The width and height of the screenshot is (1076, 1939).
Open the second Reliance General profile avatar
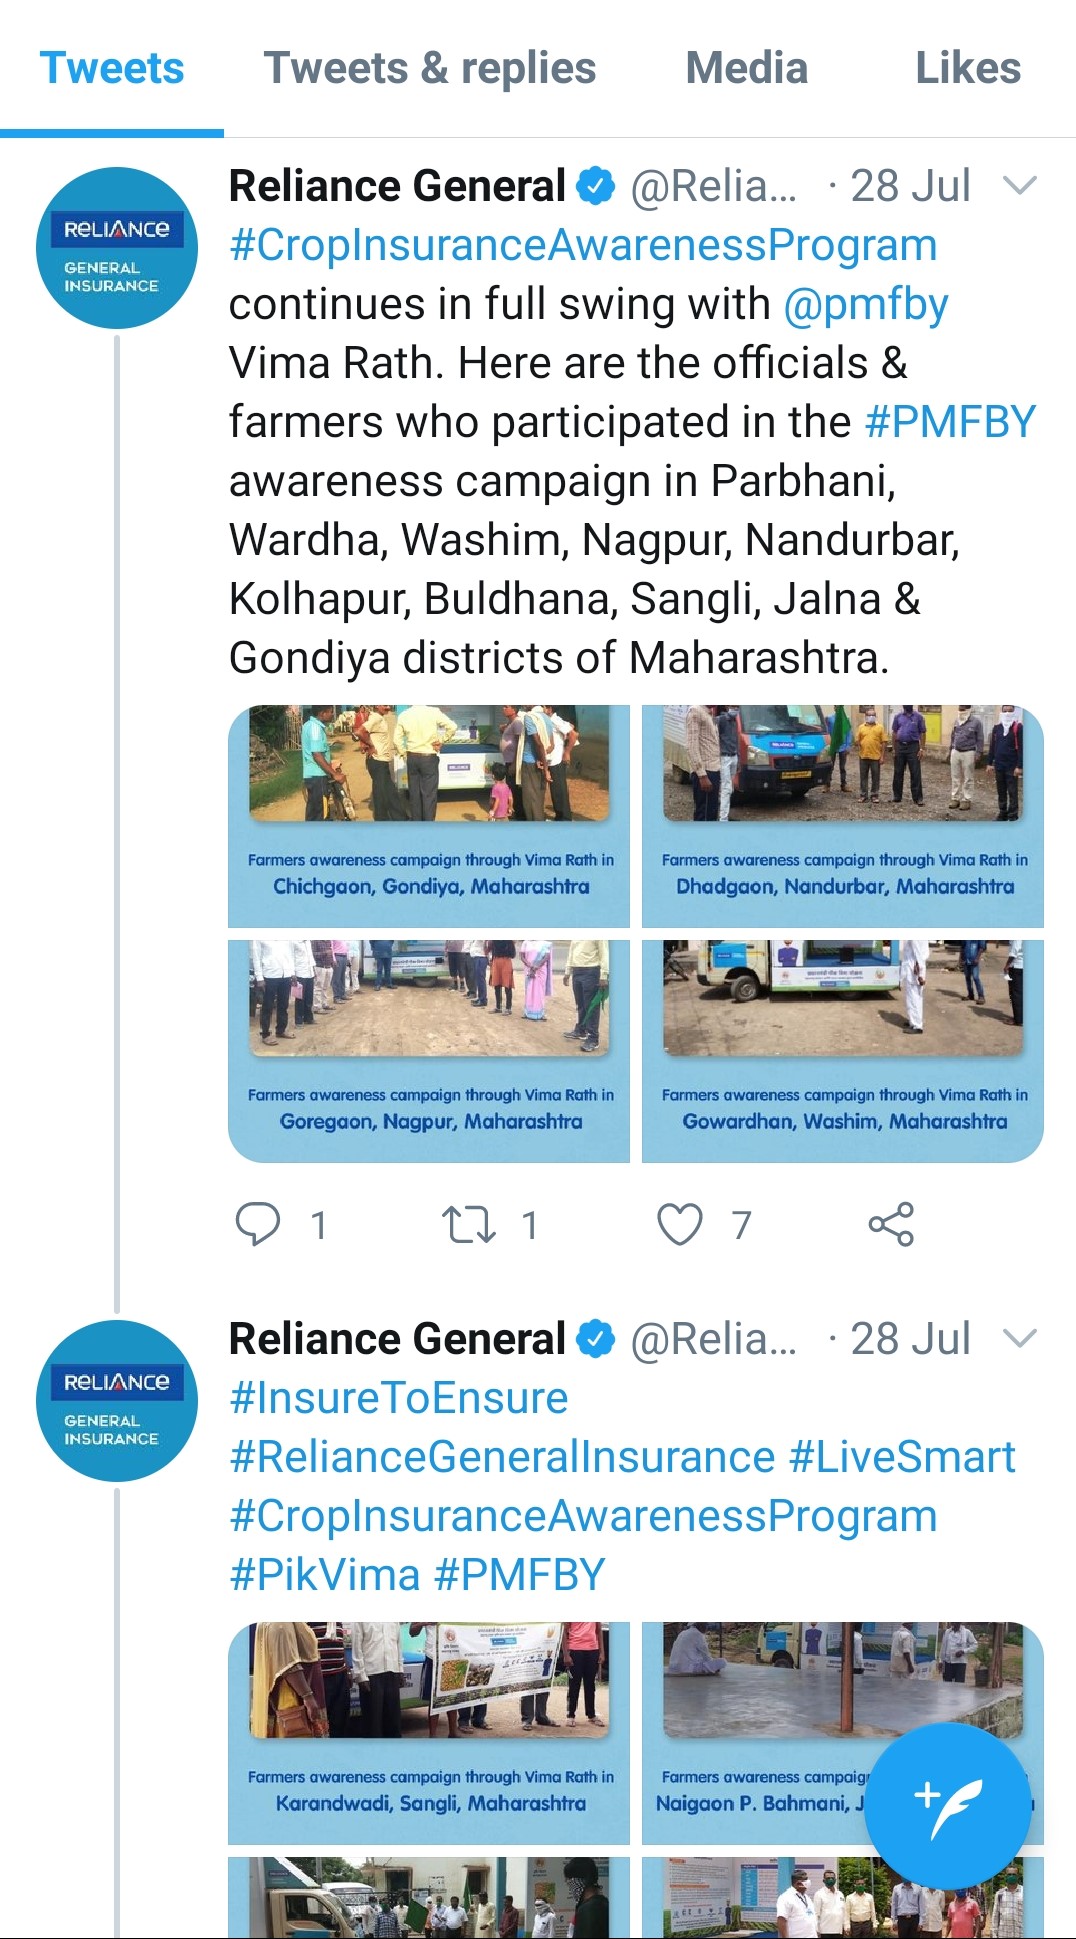[116, 1401]
